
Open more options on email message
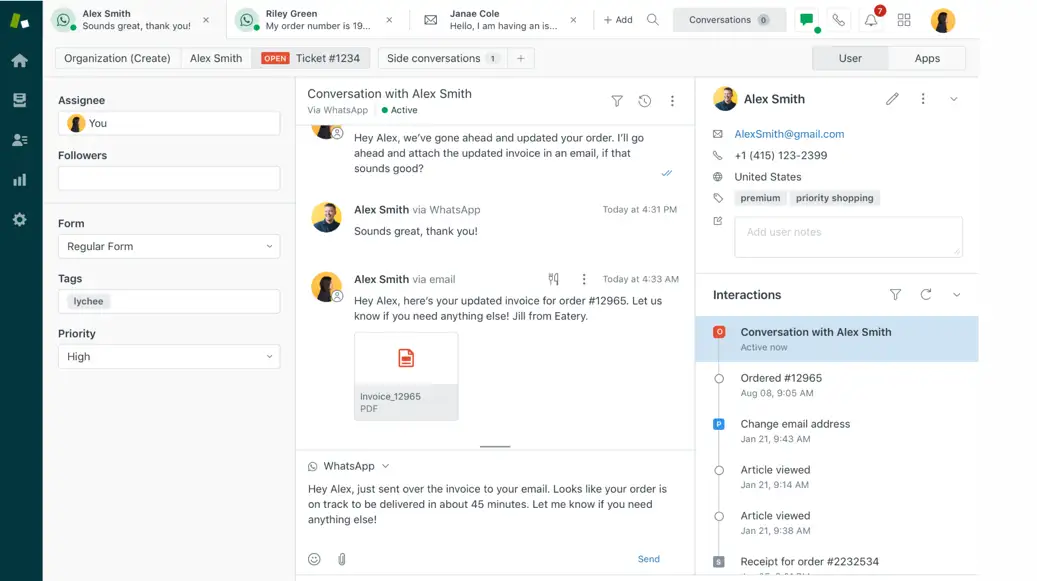(584, 279)
